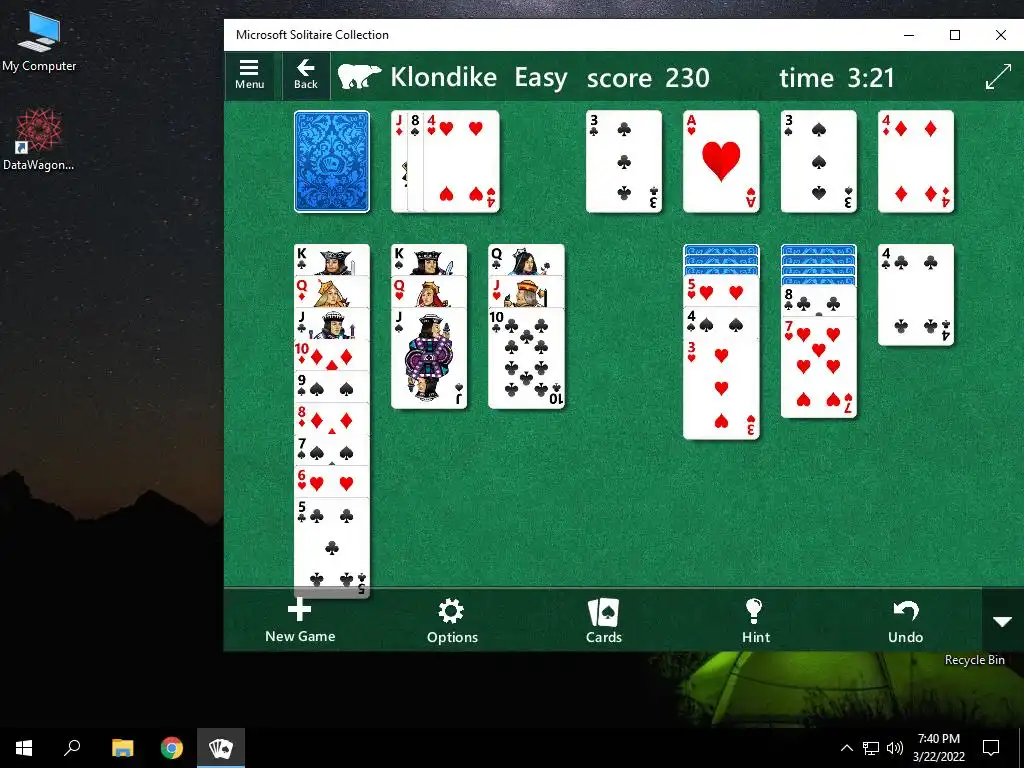Select the 8 of diamonds in first column

[x=332, y=419]
